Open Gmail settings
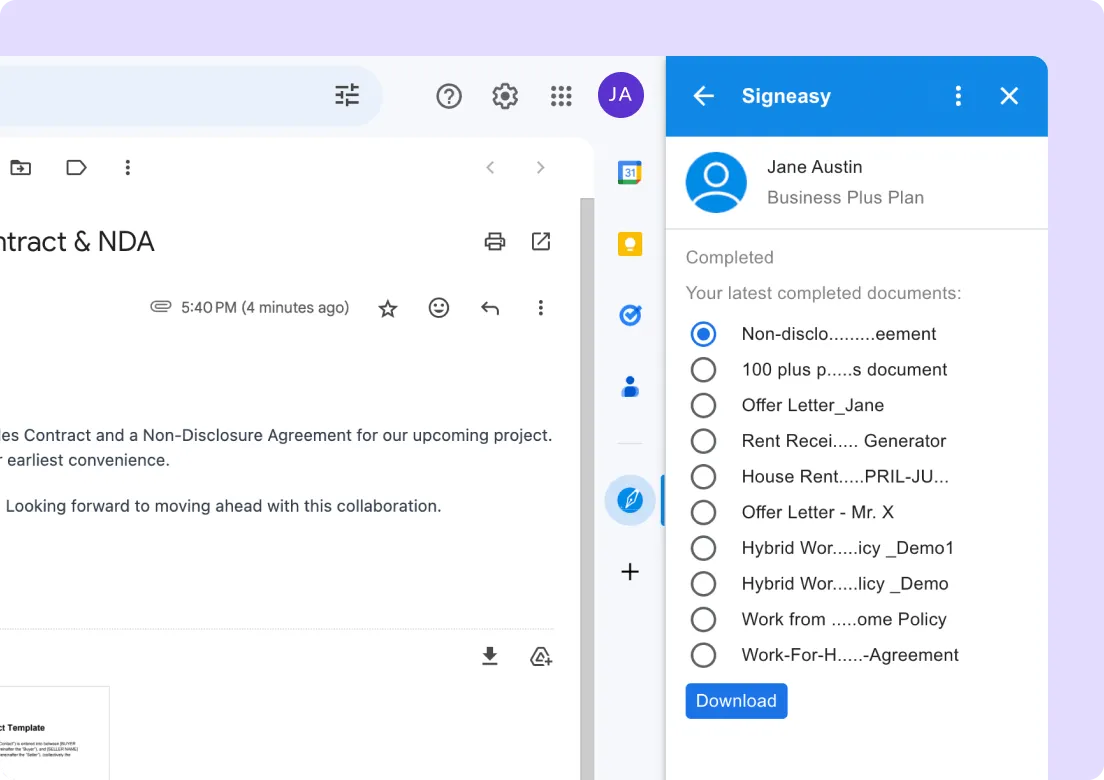Screen dimensions: 1104x780 click(505, 95)
